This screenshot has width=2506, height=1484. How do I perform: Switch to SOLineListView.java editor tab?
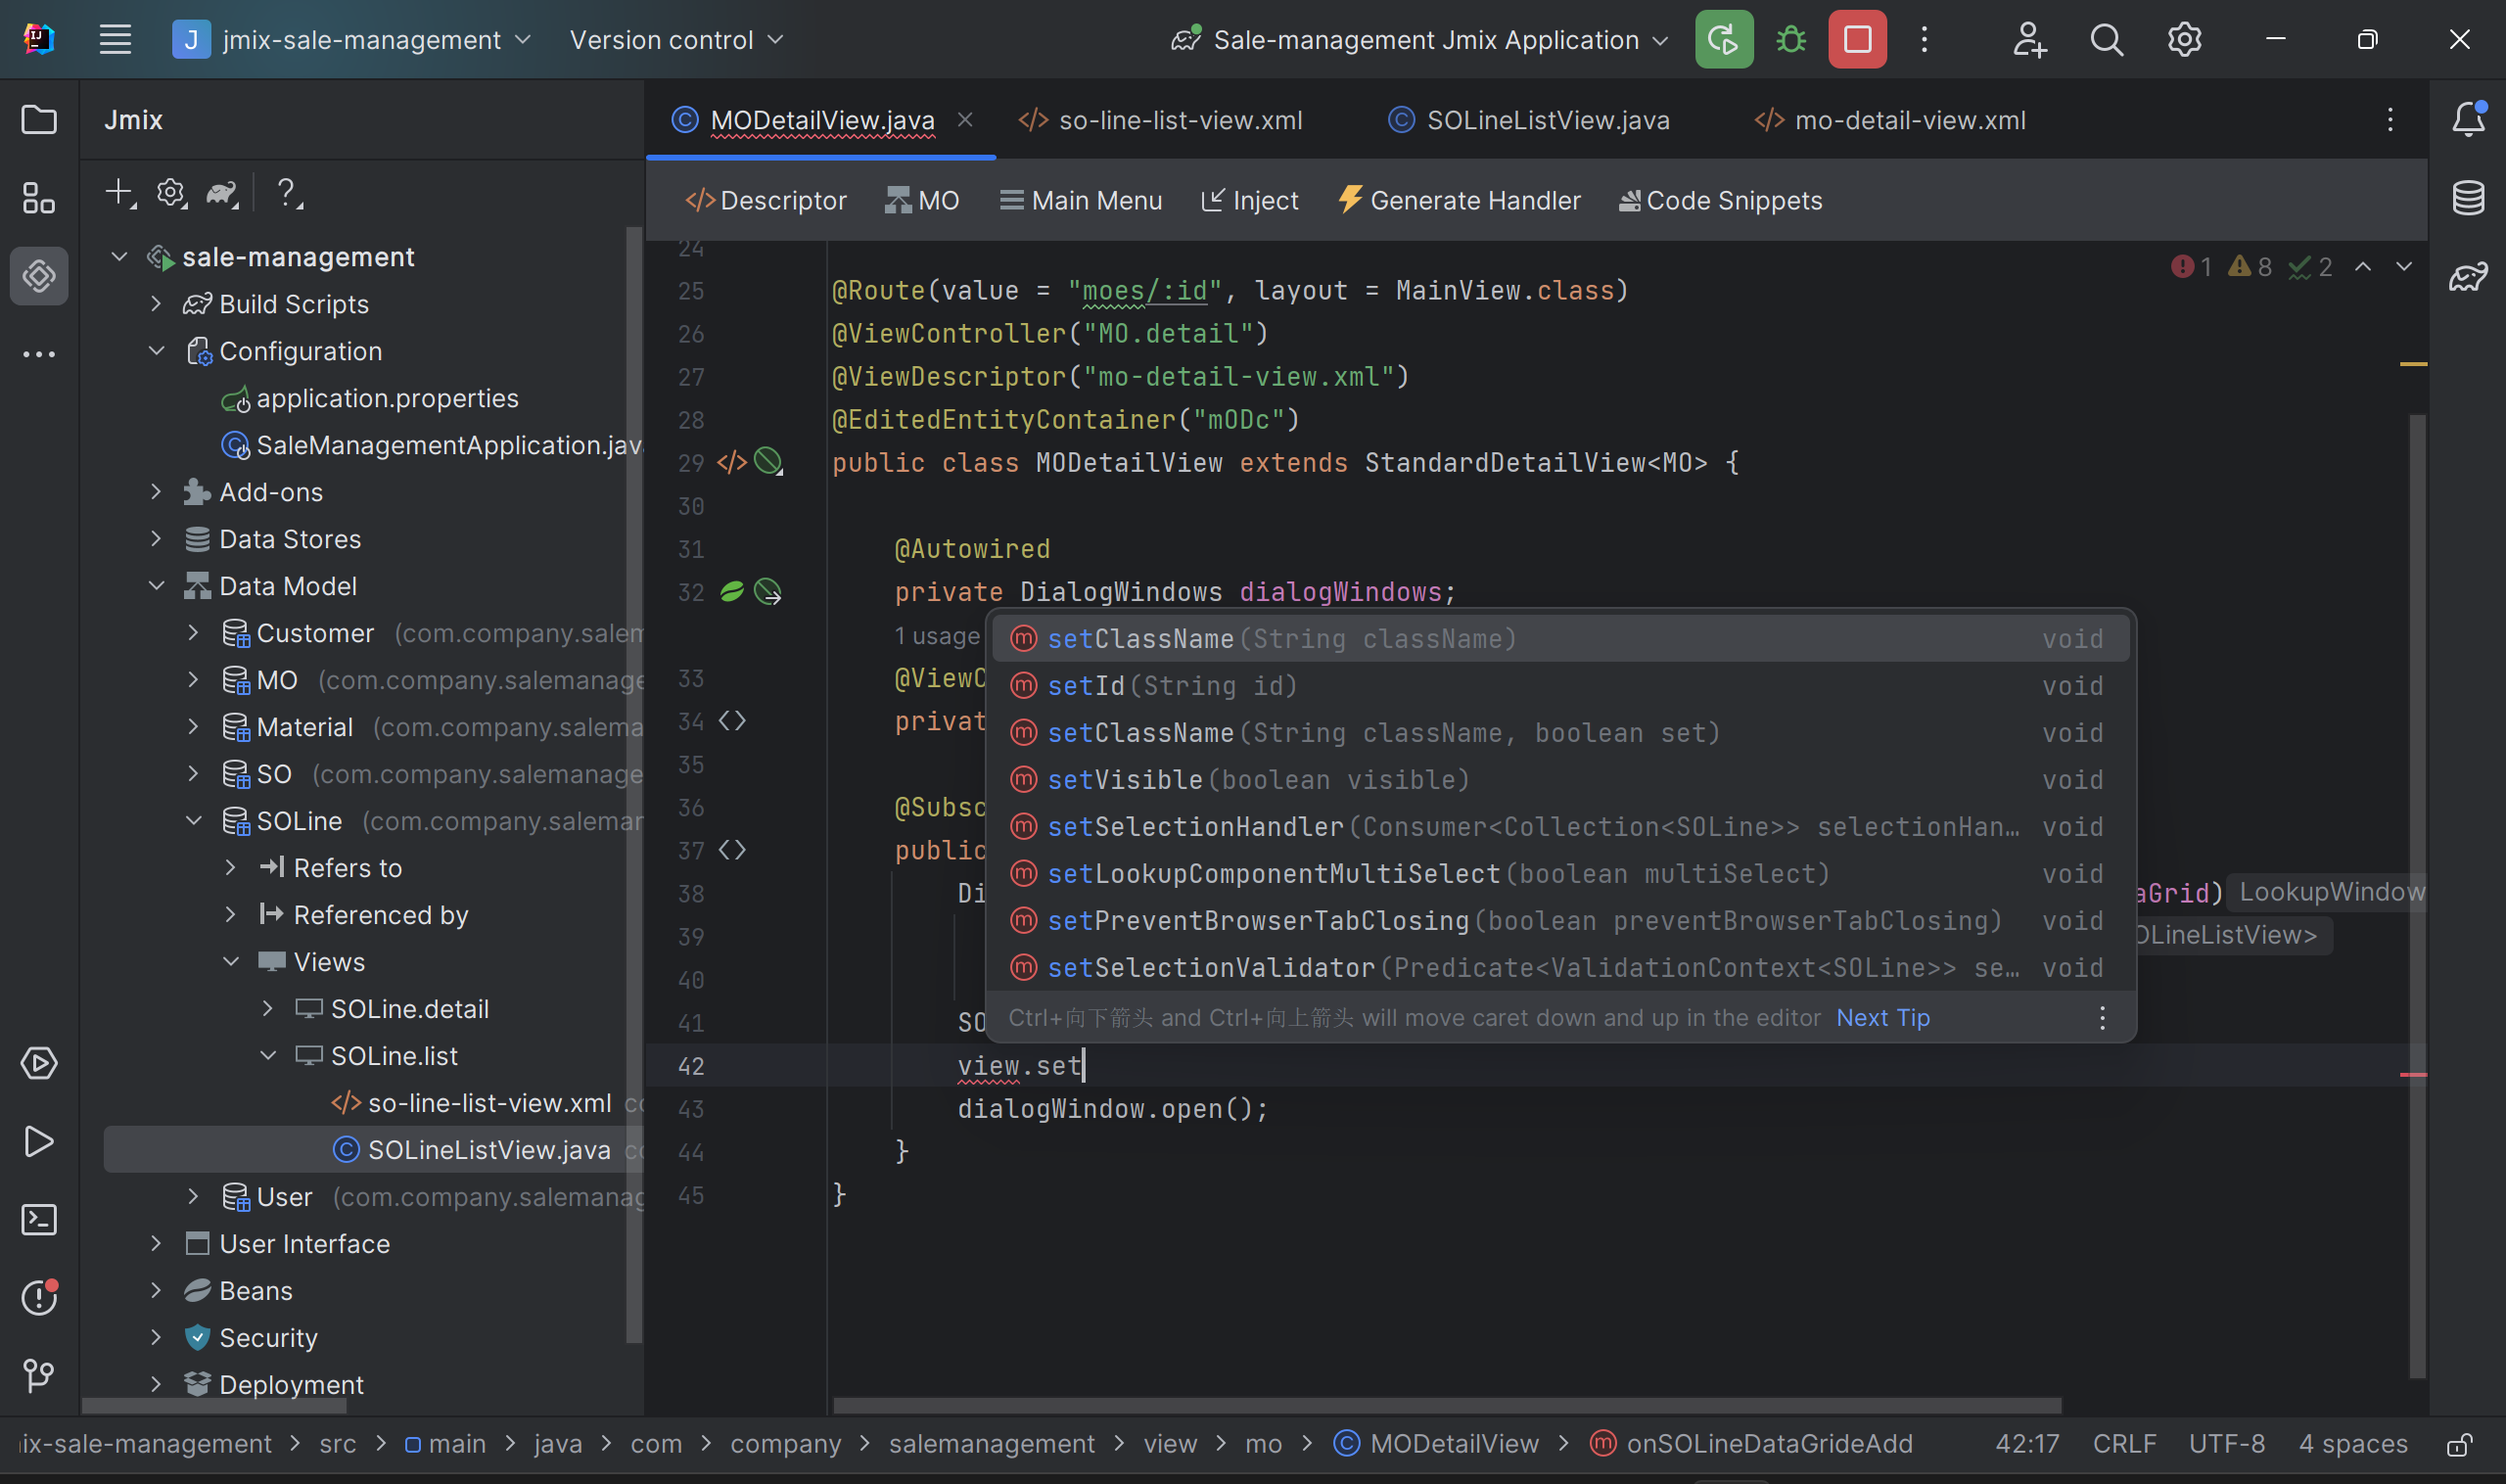(x=1529, y=120)
